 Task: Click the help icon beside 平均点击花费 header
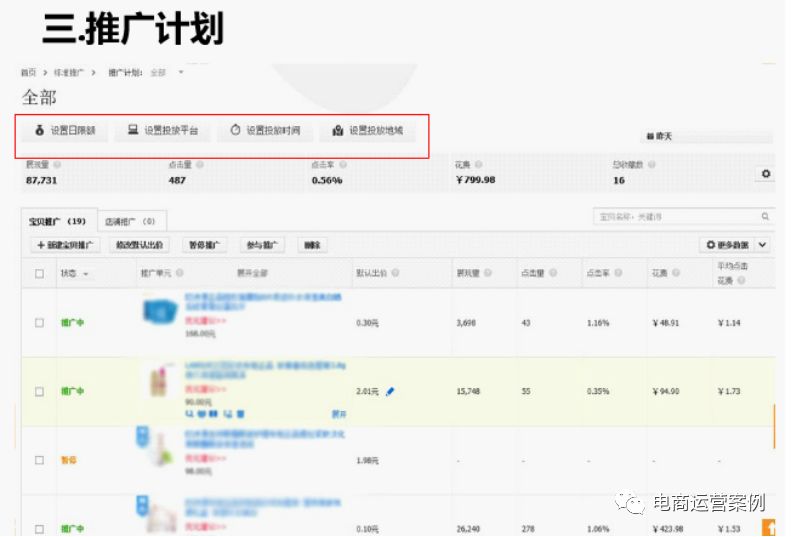pos(741,280)
